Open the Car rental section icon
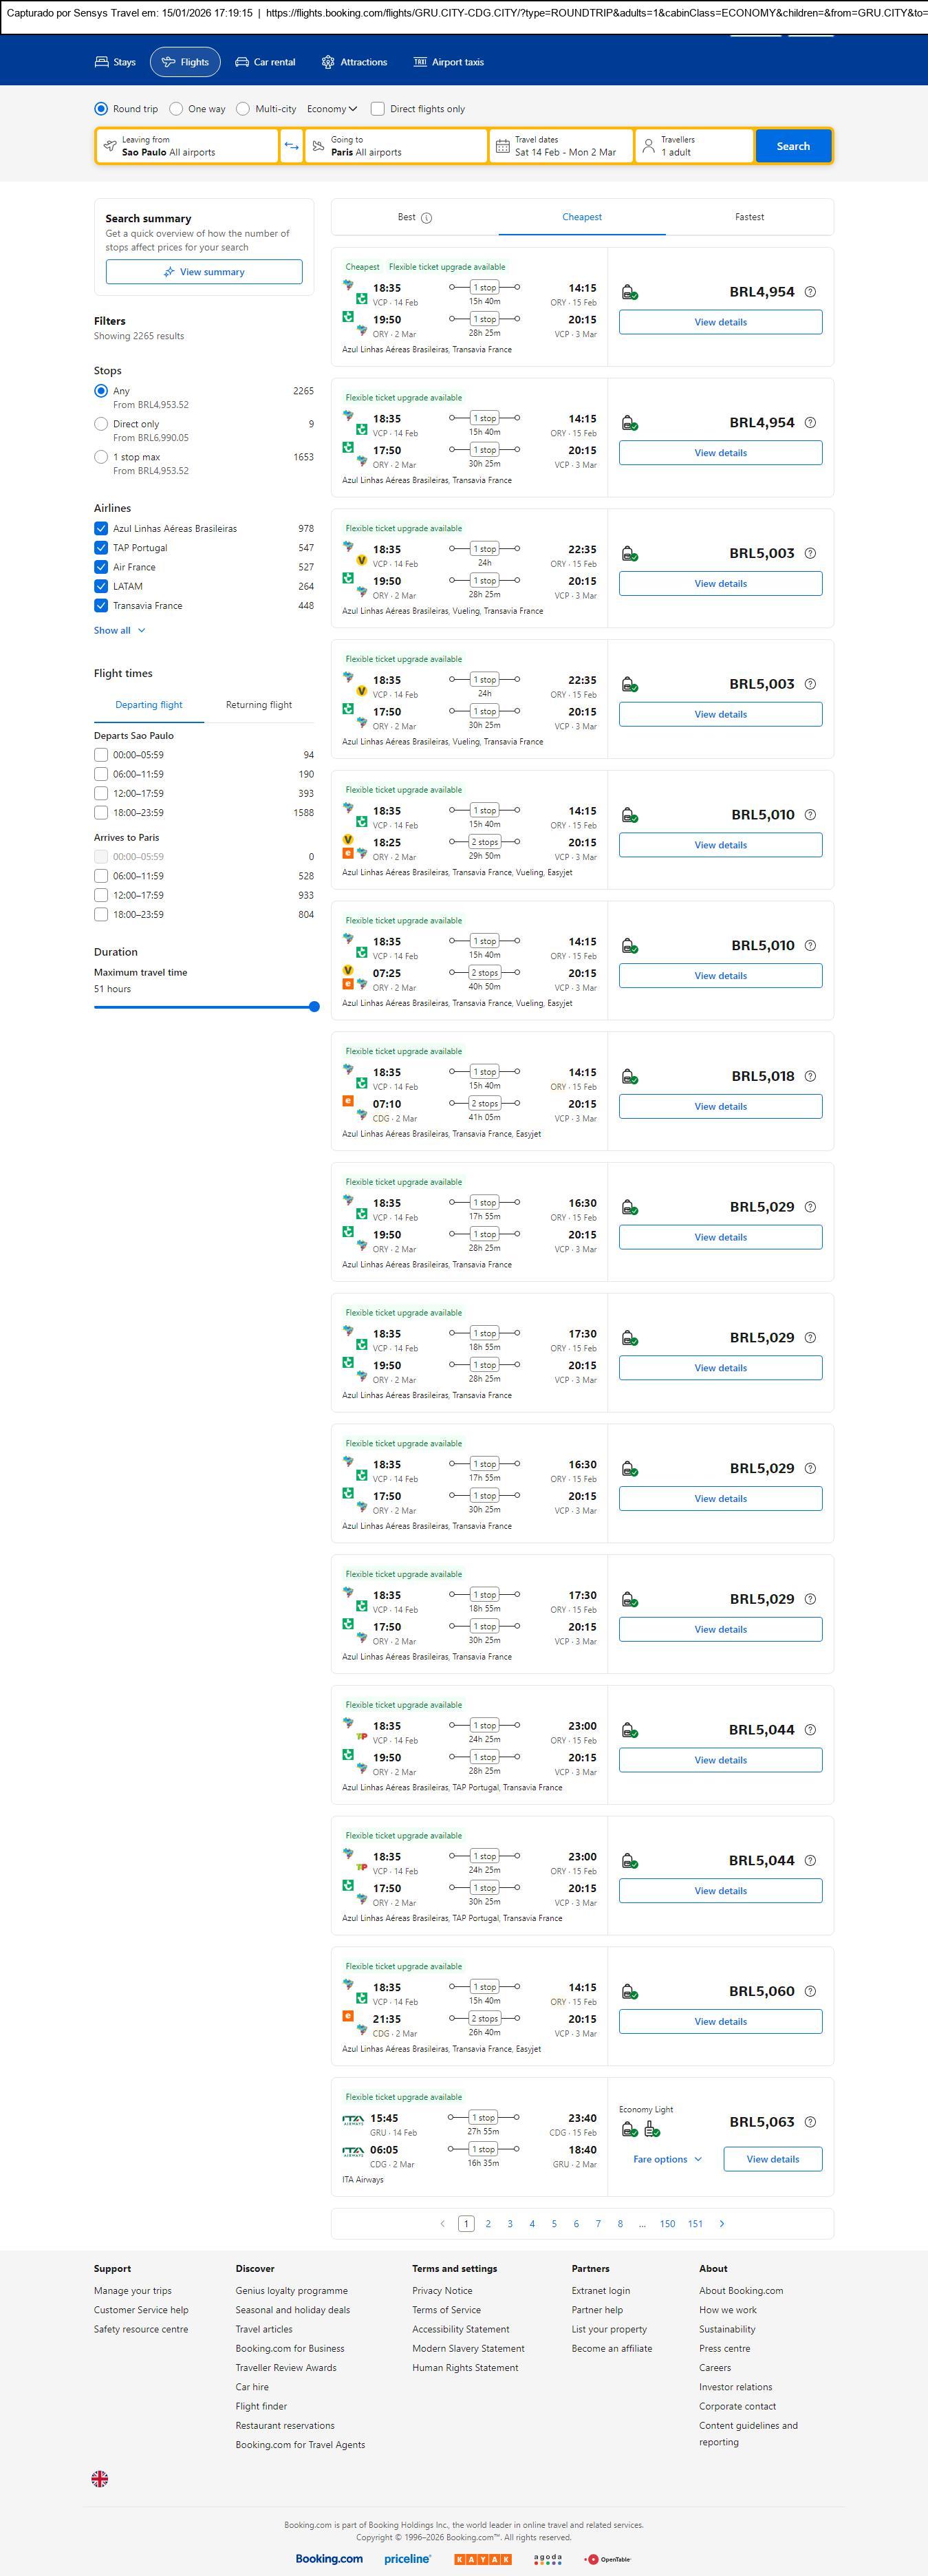928x2576 pixels. [x=242, y=62]
